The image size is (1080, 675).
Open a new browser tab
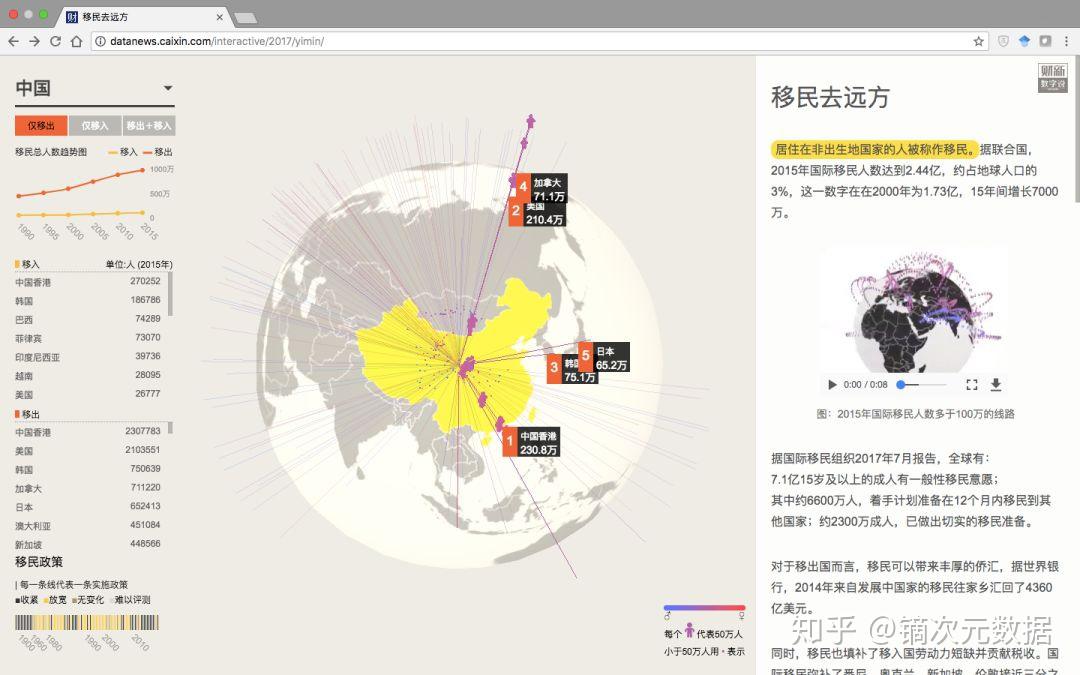(245, 17)
